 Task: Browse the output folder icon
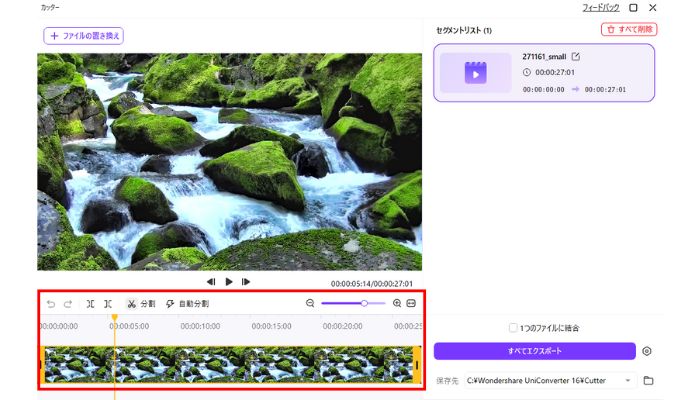tap(648, 381)
